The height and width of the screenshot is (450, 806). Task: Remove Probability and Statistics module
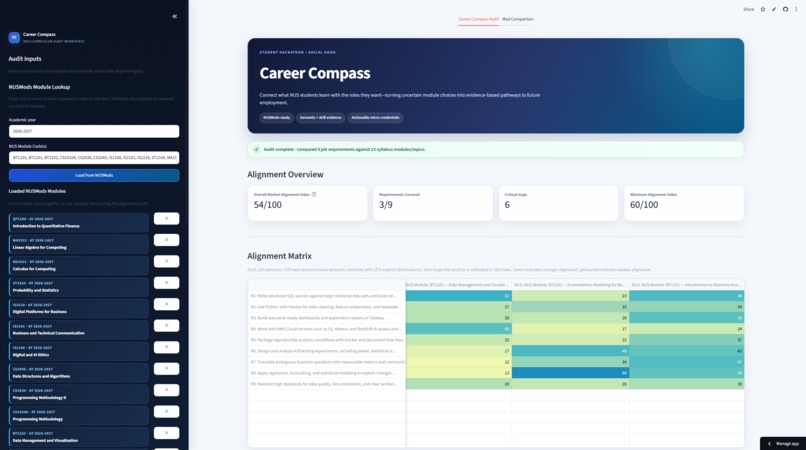[x=167, y=283]
